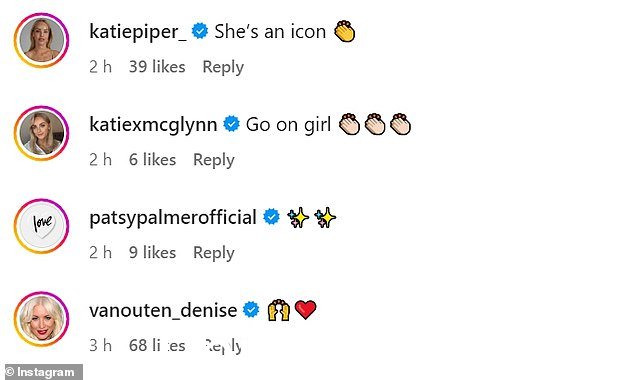Click the katiepiper_ username

[x=138, y=32]
